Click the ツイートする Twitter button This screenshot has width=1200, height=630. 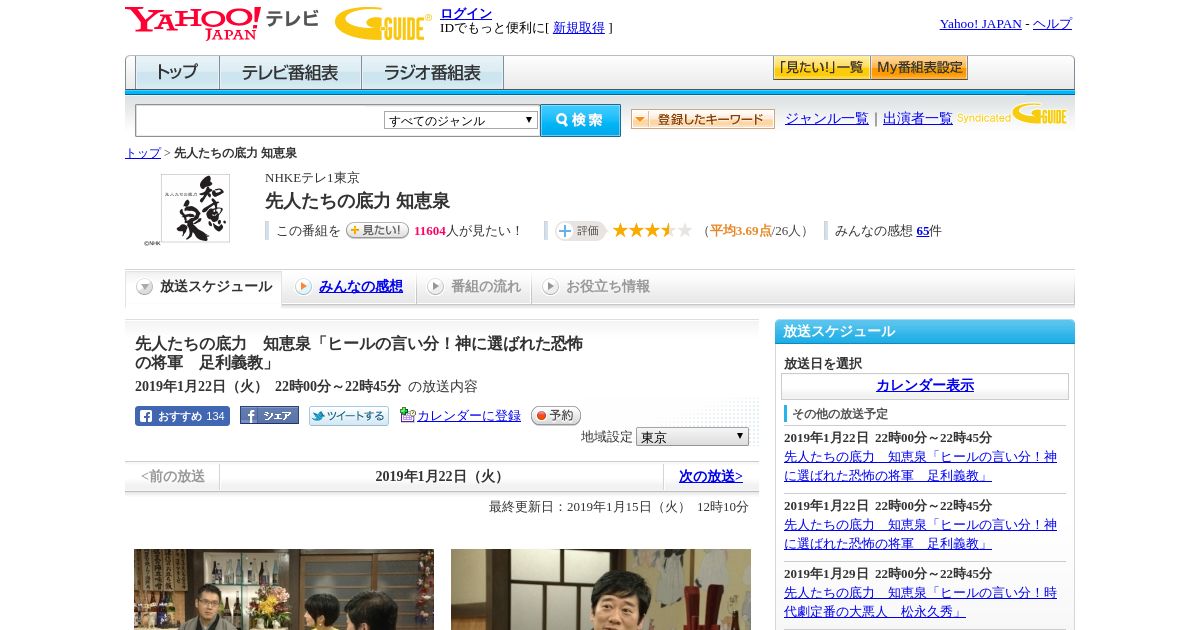[349, 416]
